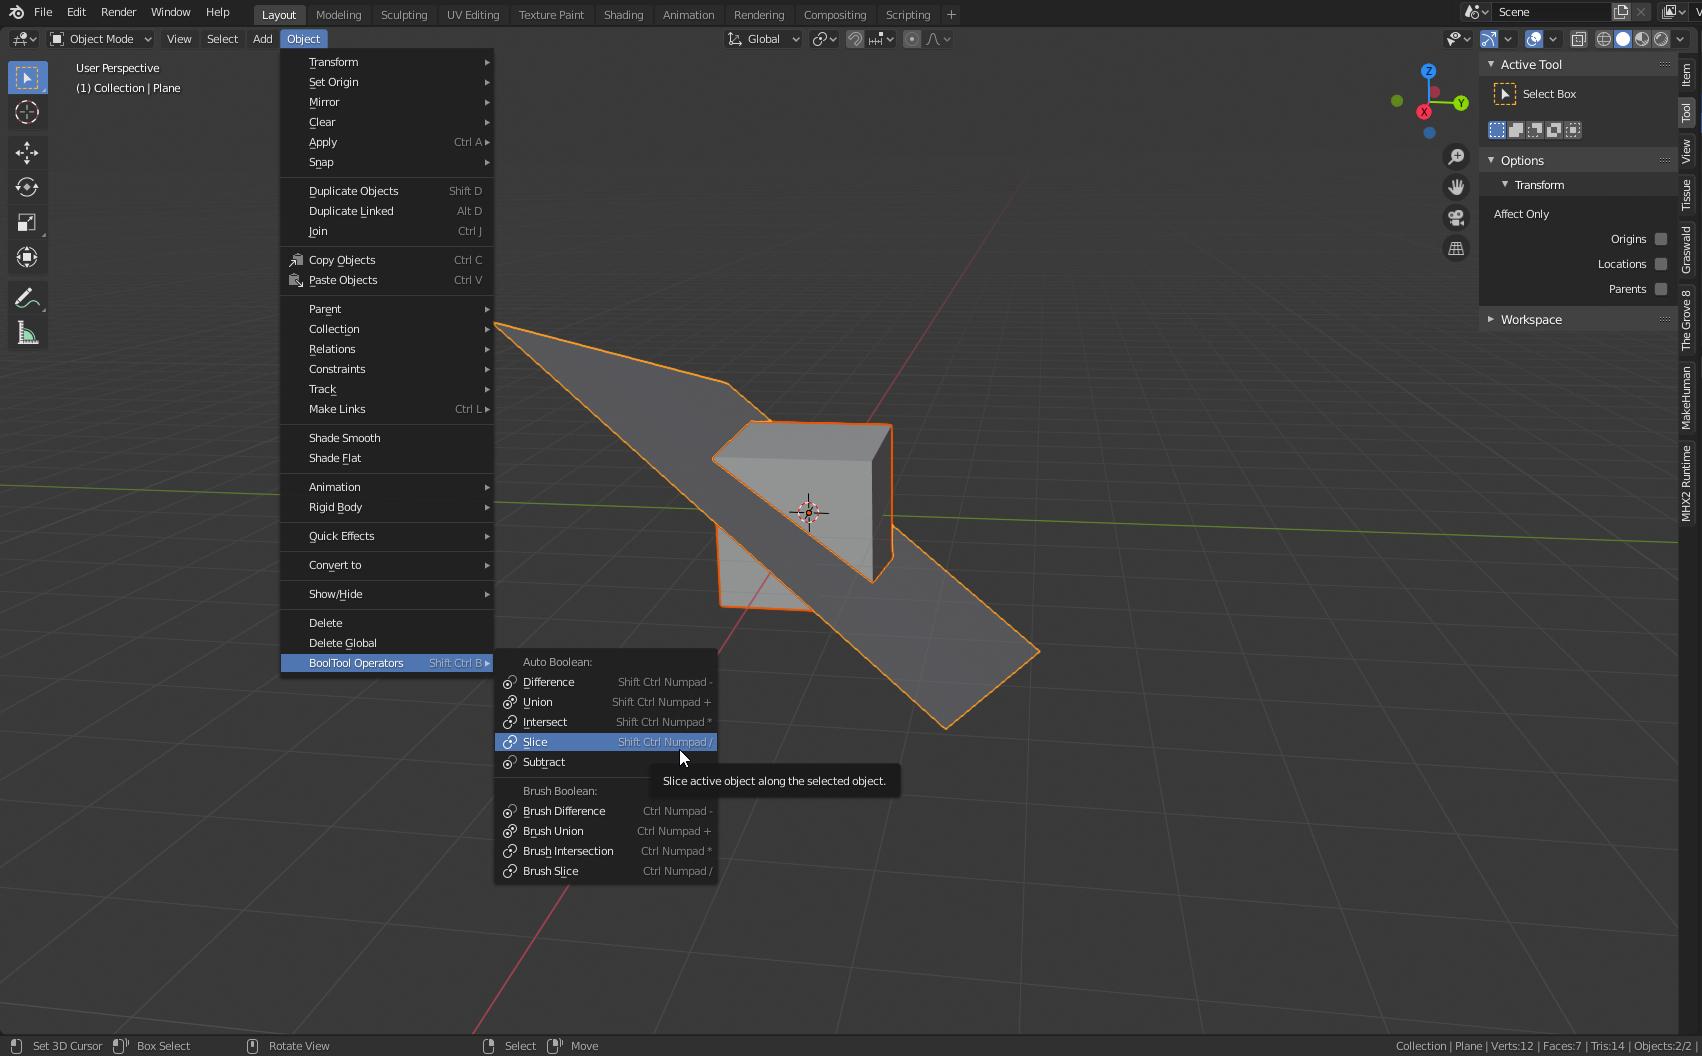Toggle show gizmos button

pos(1489,39)
